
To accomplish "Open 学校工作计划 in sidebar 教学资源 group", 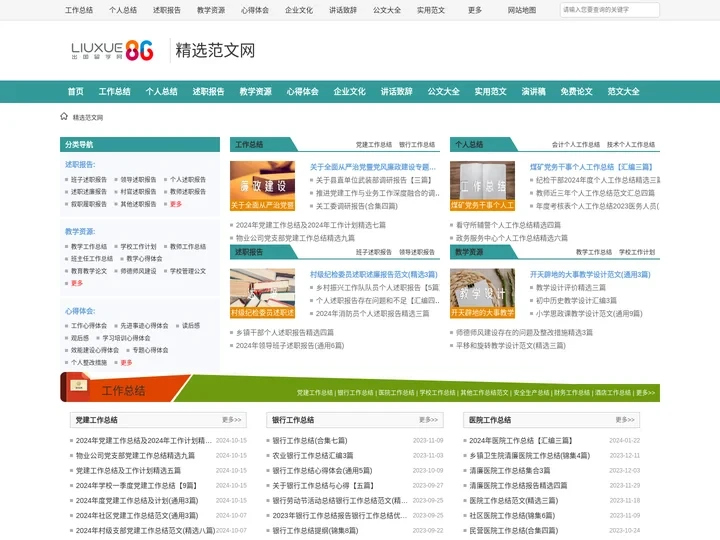I will pos(138,247).
